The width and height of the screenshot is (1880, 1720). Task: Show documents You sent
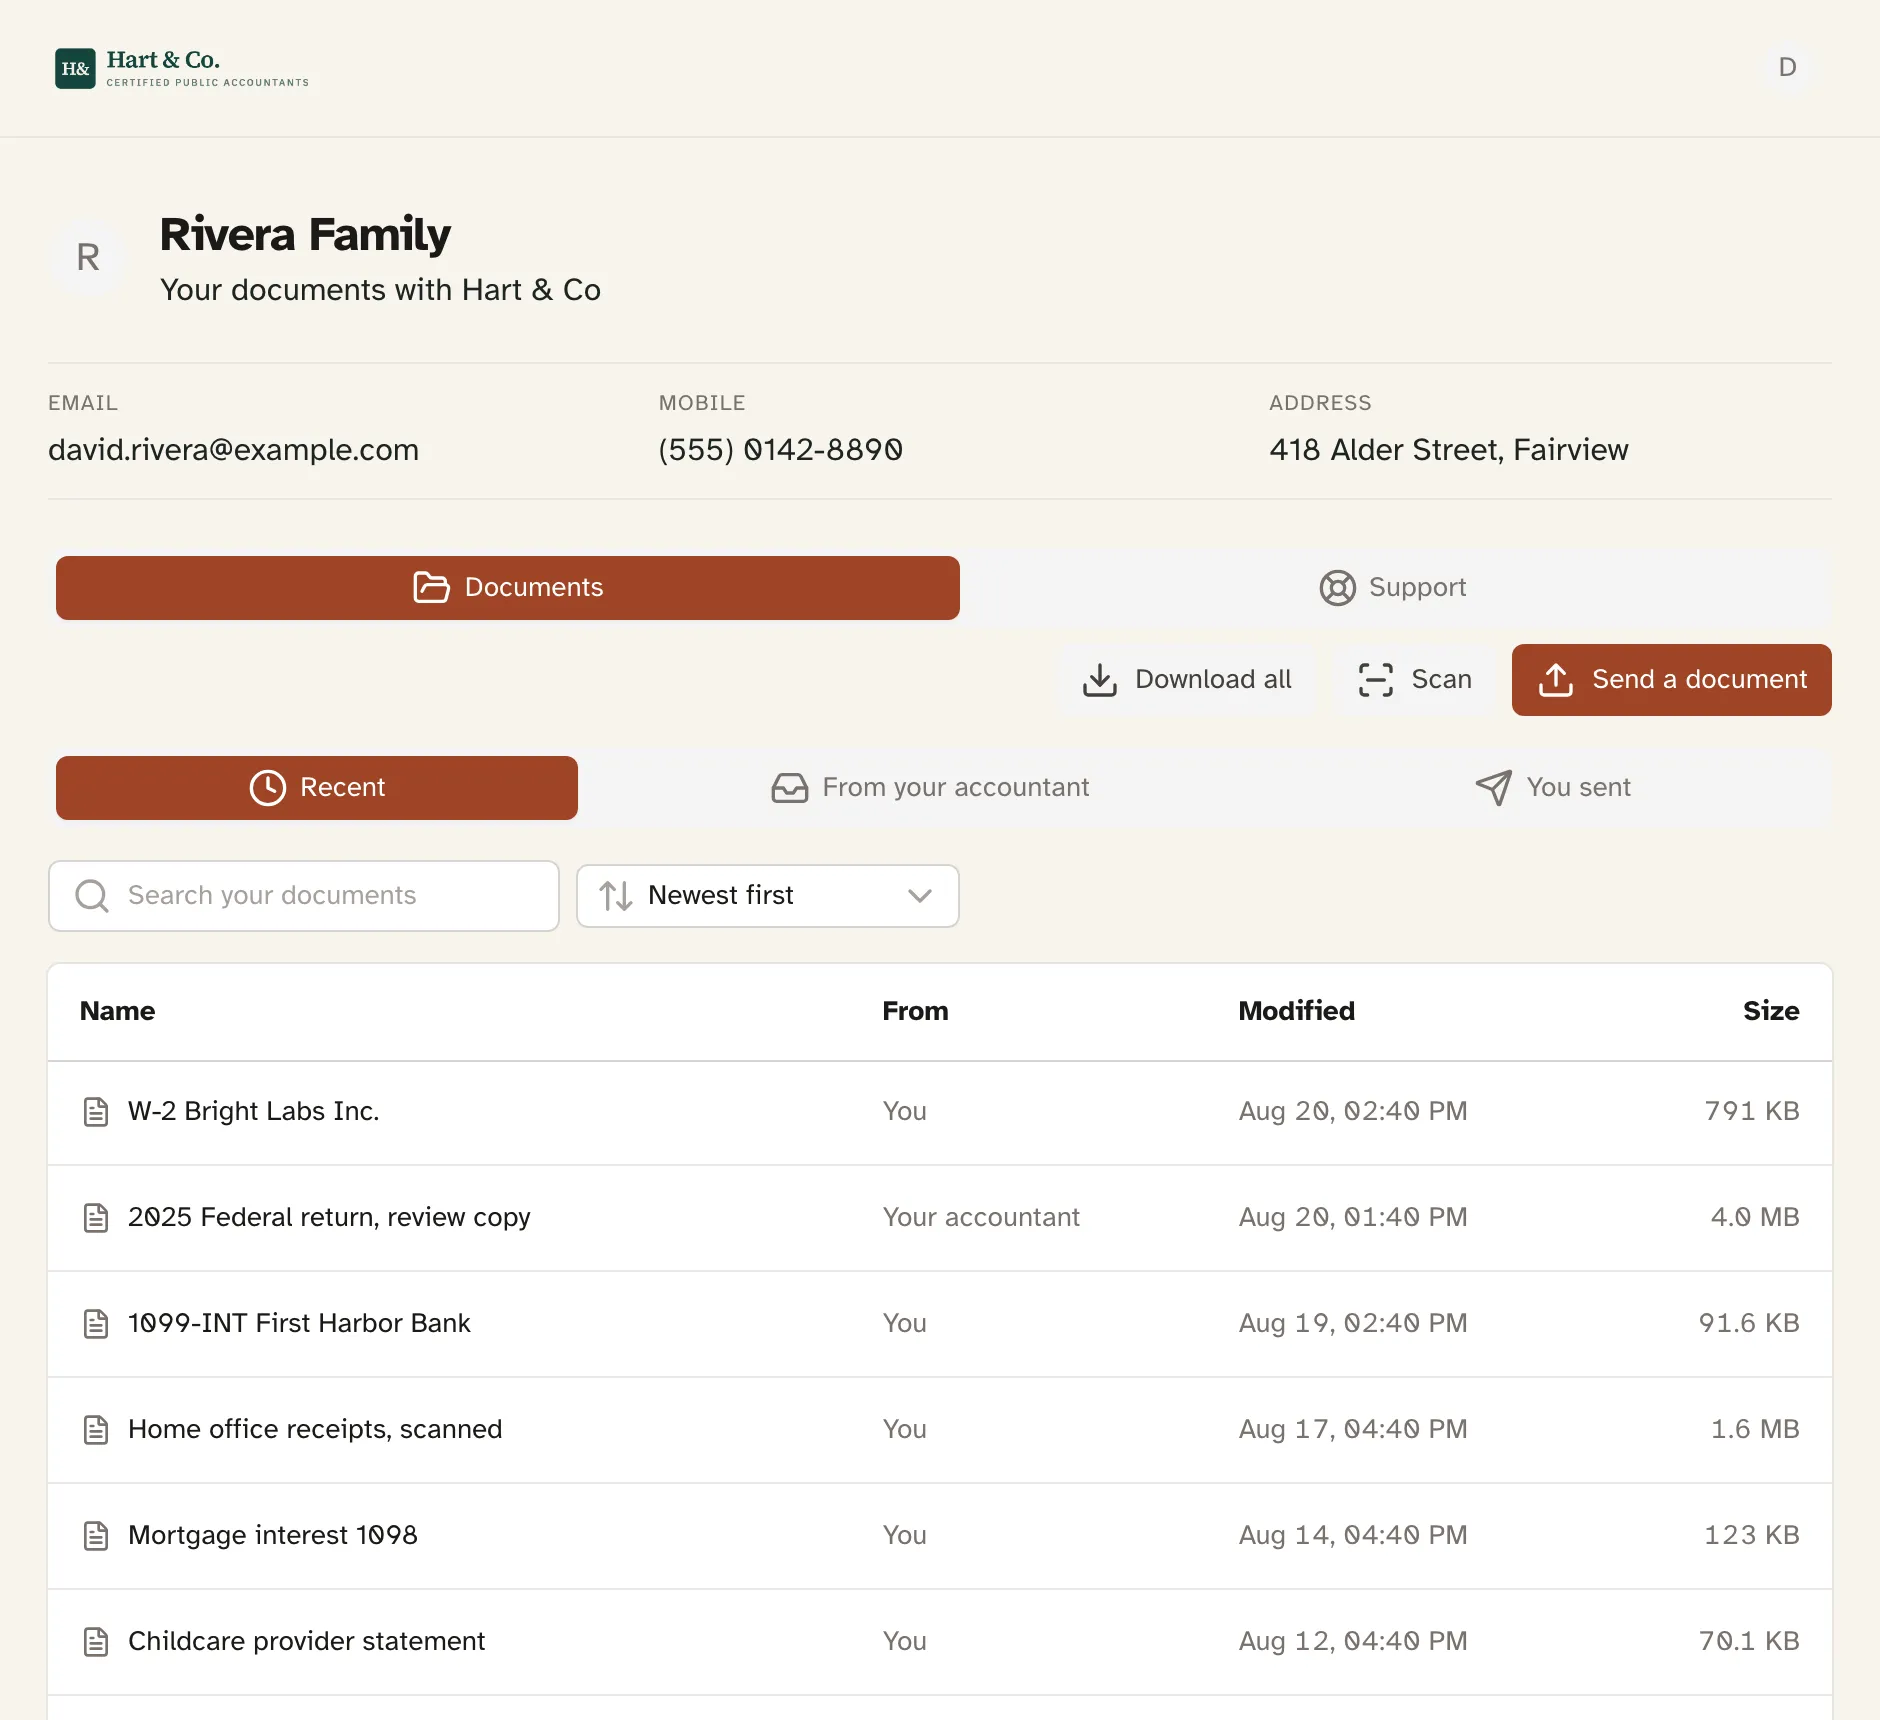coord(1553,788)
